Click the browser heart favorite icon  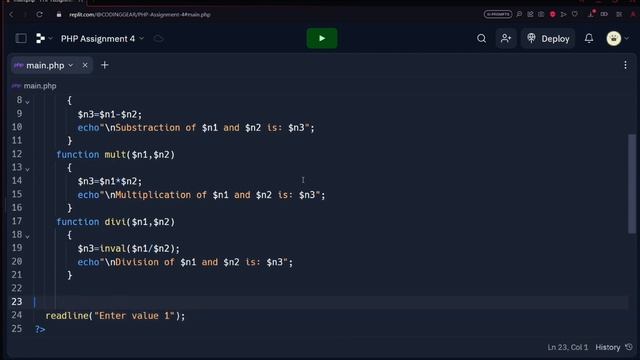[x=575, y=14]
